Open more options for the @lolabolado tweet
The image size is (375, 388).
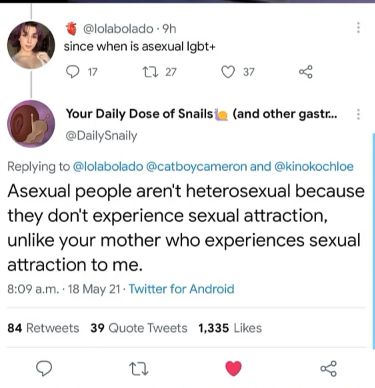358,27
